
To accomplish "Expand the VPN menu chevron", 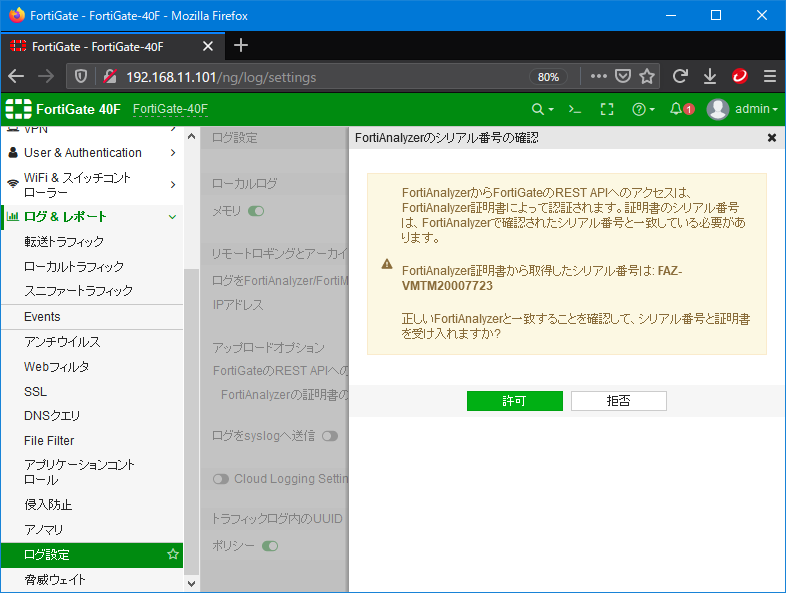I will (173, 129).
